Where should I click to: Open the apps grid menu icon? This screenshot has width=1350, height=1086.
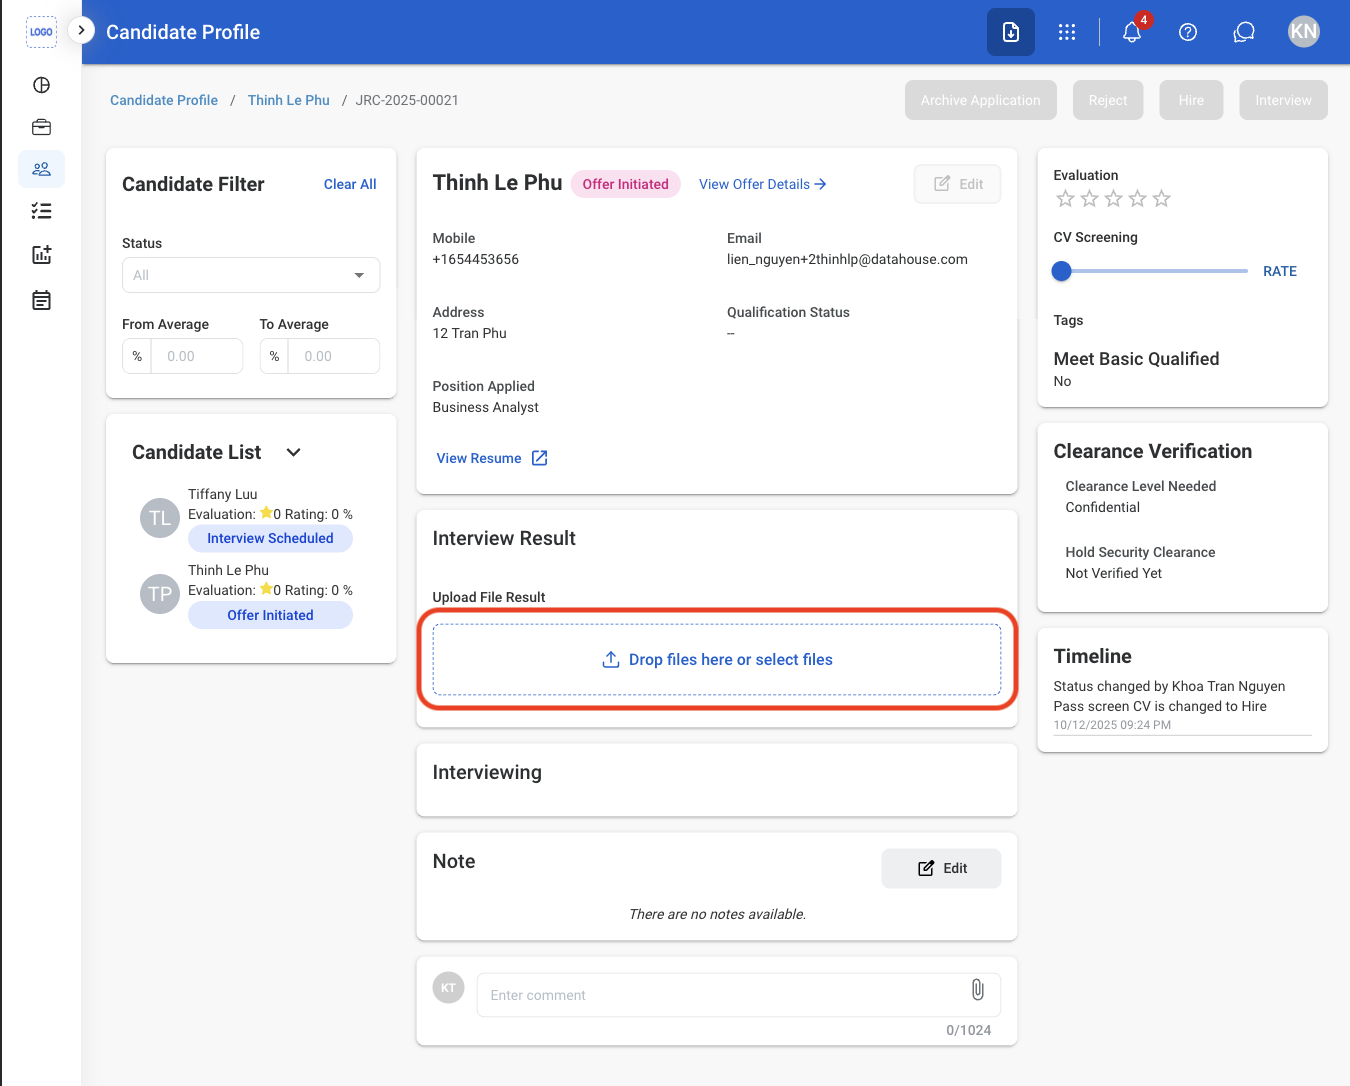(x=1067, y=32)
